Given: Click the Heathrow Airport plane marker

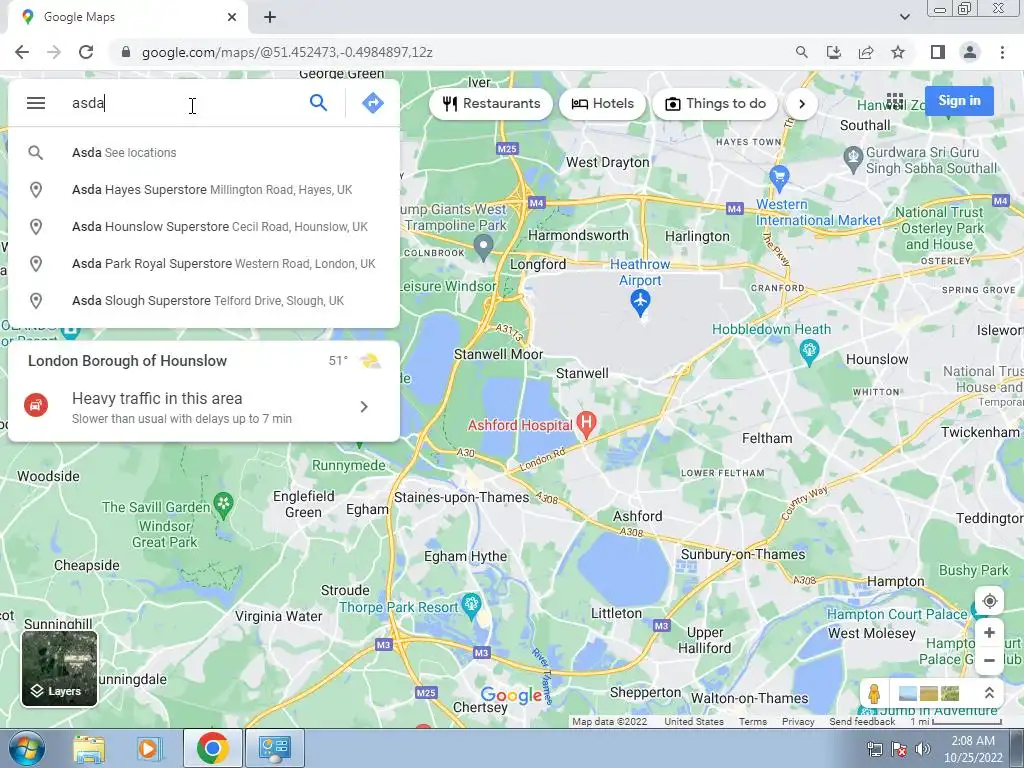Looking at the screenshot, I should (x=640, y=302).
